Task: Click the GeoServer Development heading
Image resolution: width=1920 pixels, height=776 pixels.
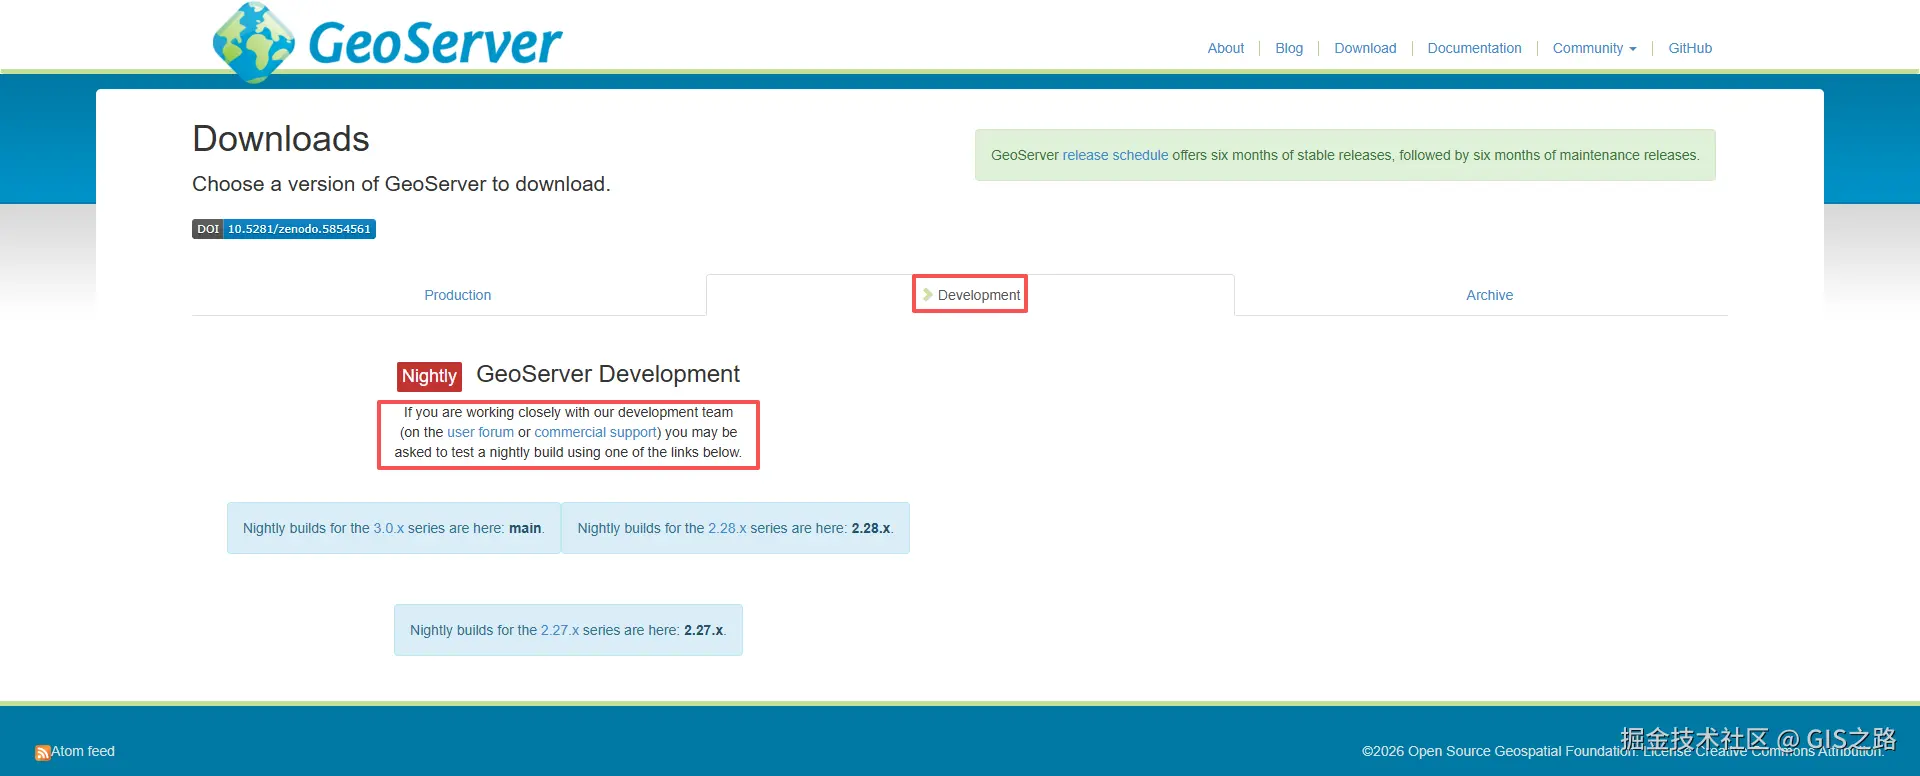Action: [608, 374]
